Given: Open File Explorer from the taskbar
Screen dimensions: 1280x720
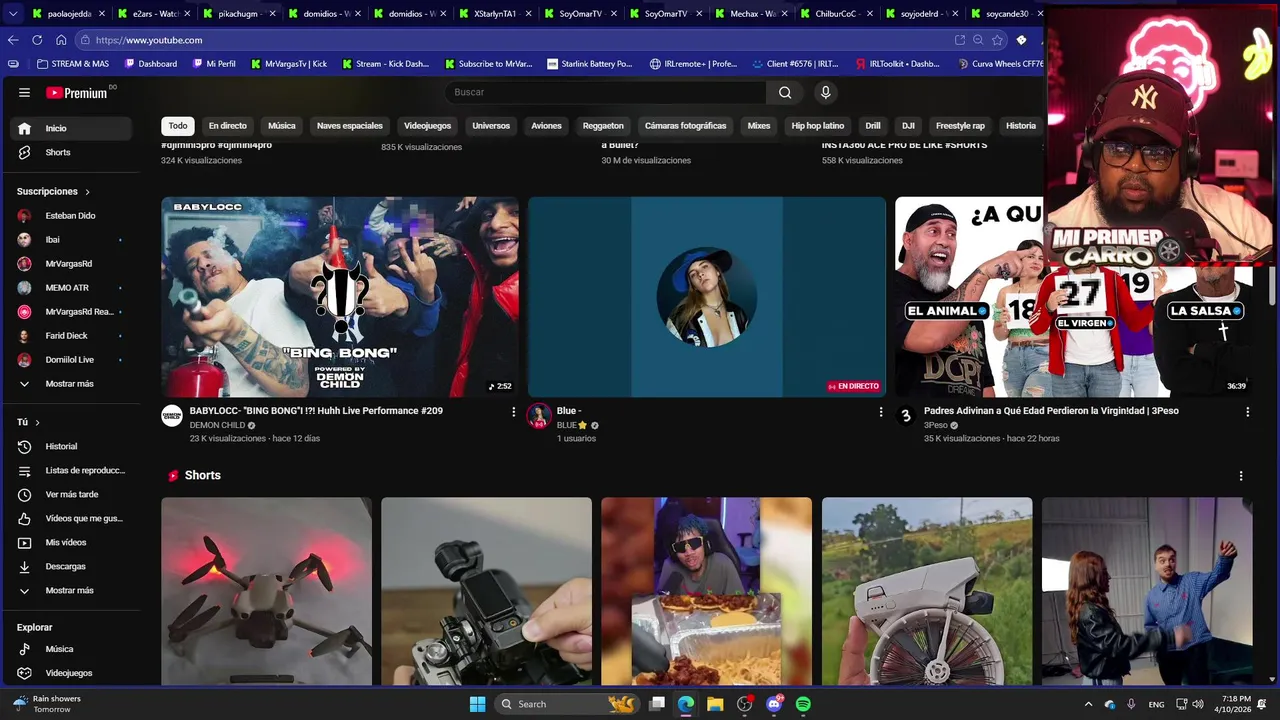Looking at the screenshot, I should coord(715,704).
